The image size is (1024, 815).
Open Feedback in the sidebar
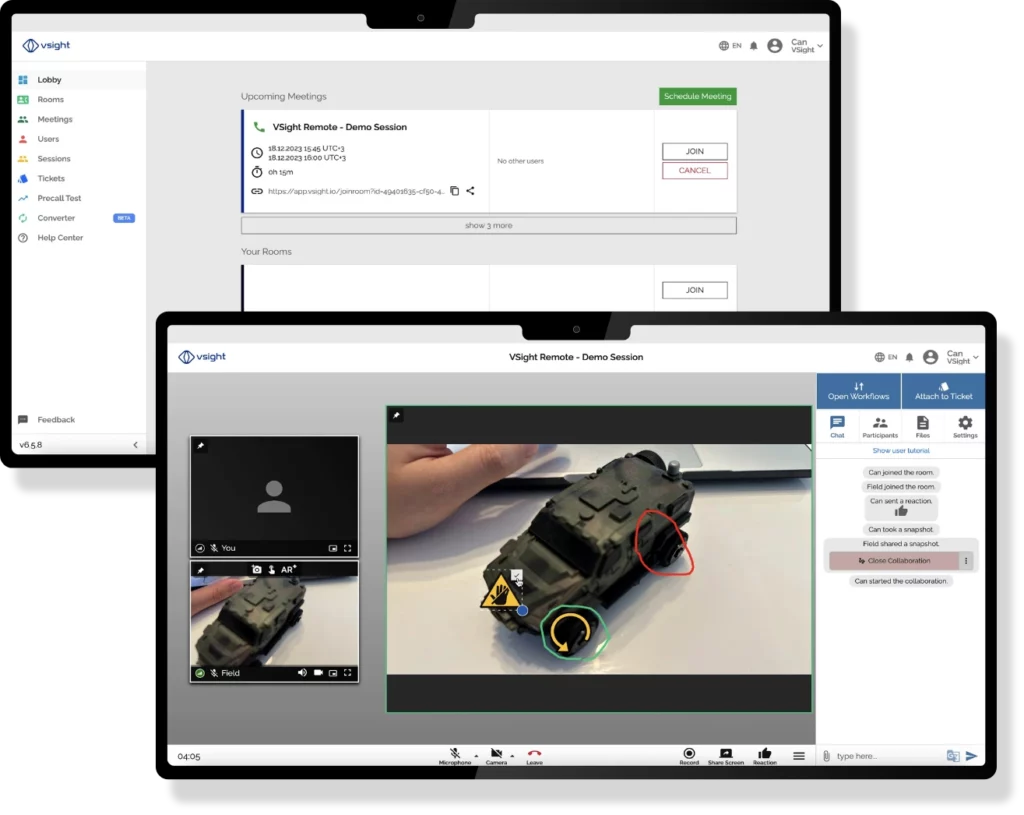click(x=56, y=419)
